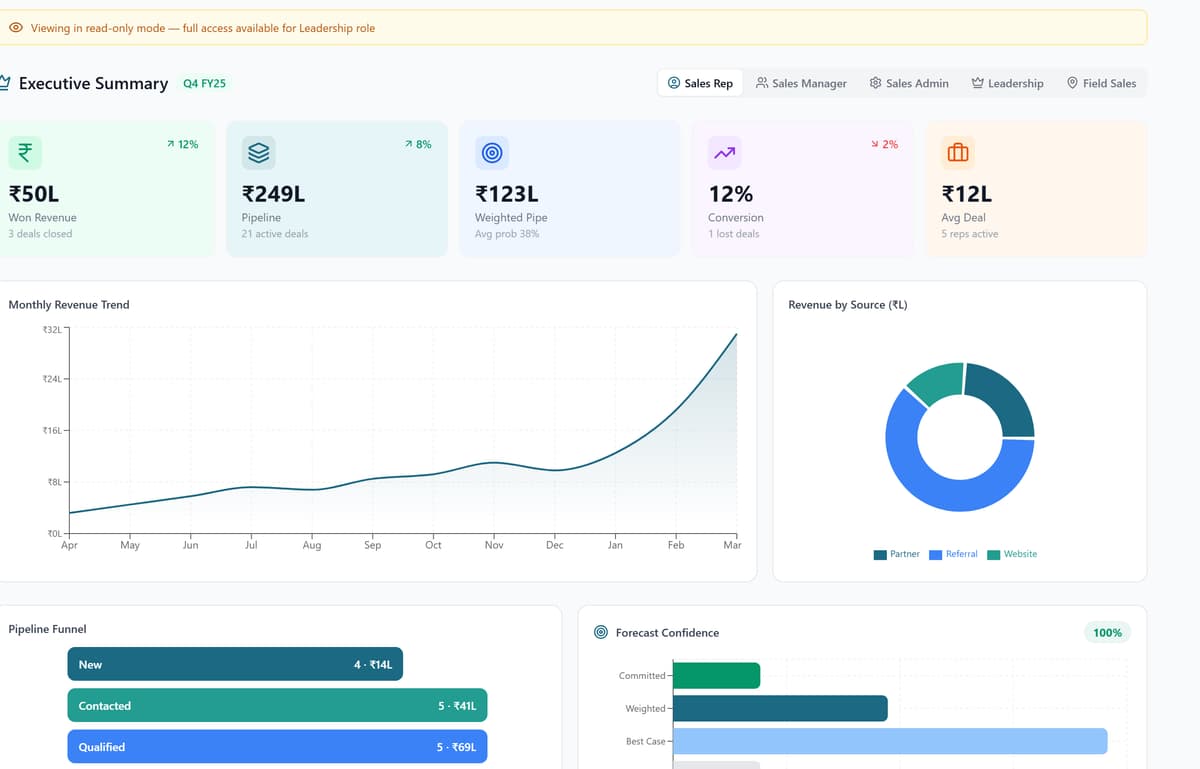
Task: Click the dark teal Partner donut segment
Action: pos(1008,390)
